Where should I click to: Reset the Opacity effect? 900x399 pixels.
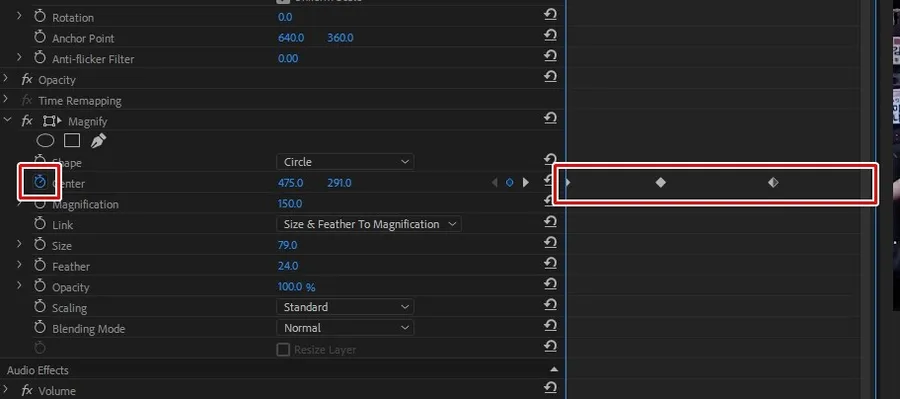(550, 76)
